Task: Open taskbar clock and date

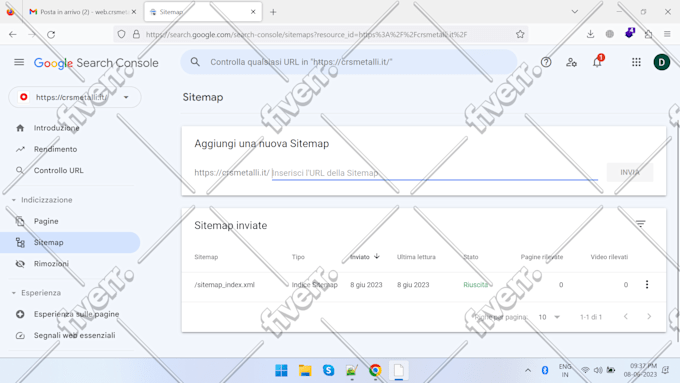Action: (640, 370)
